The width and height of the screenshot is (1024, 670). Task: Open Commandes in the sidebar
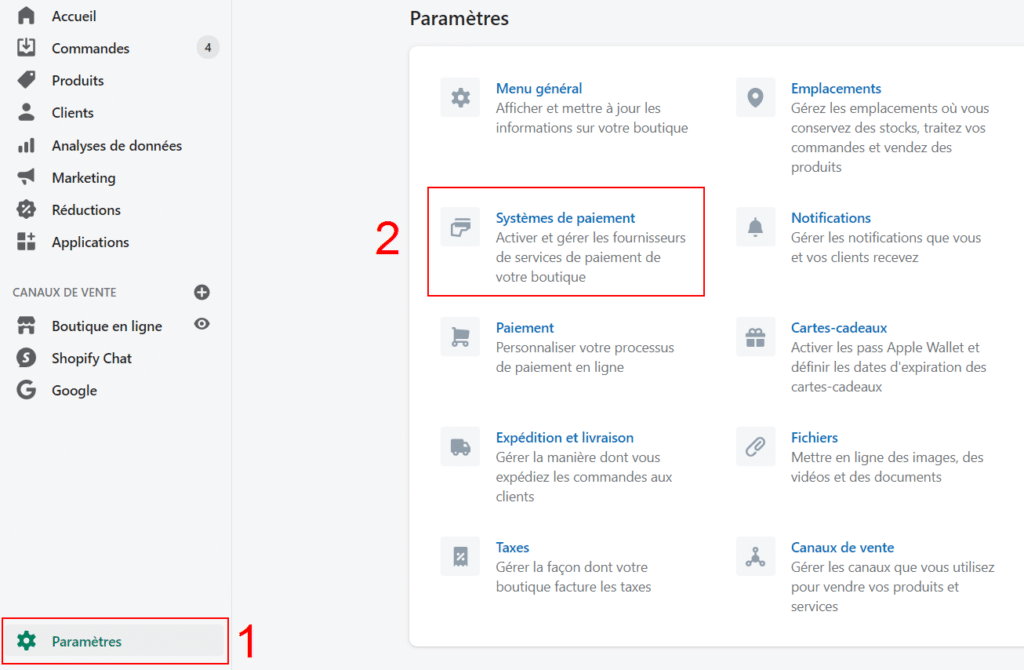pos(90,48)
